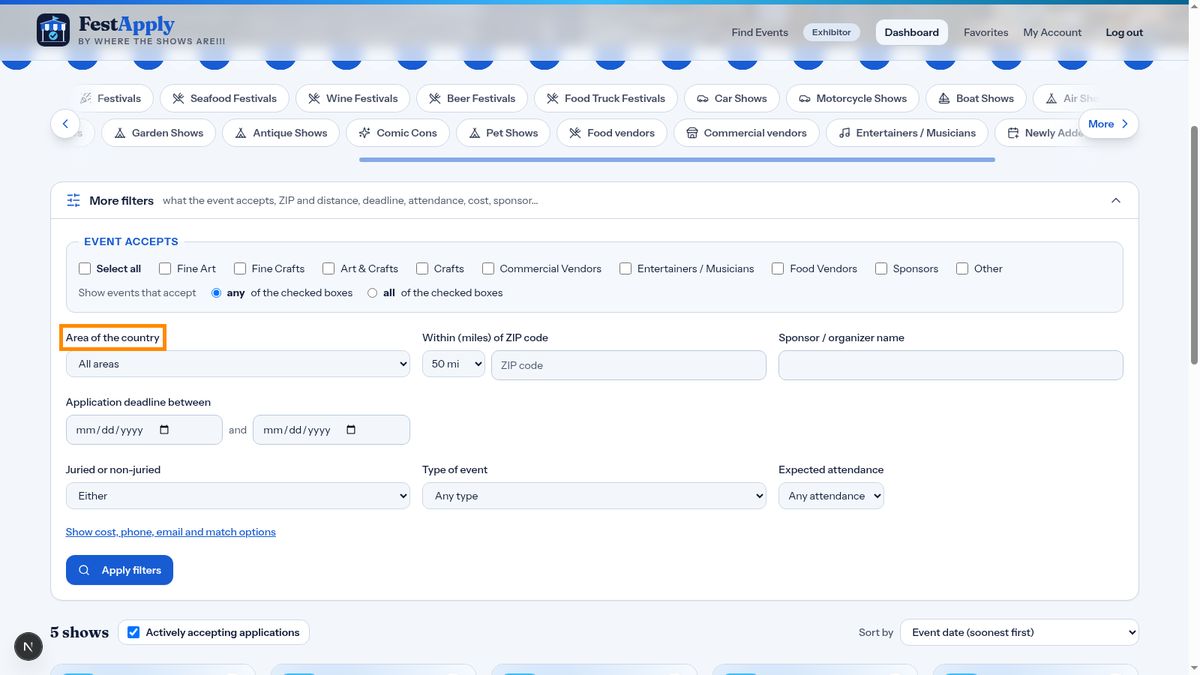Select the Antique Shows category chip
Screen dimensions: 1200x675
click(281, 133)
